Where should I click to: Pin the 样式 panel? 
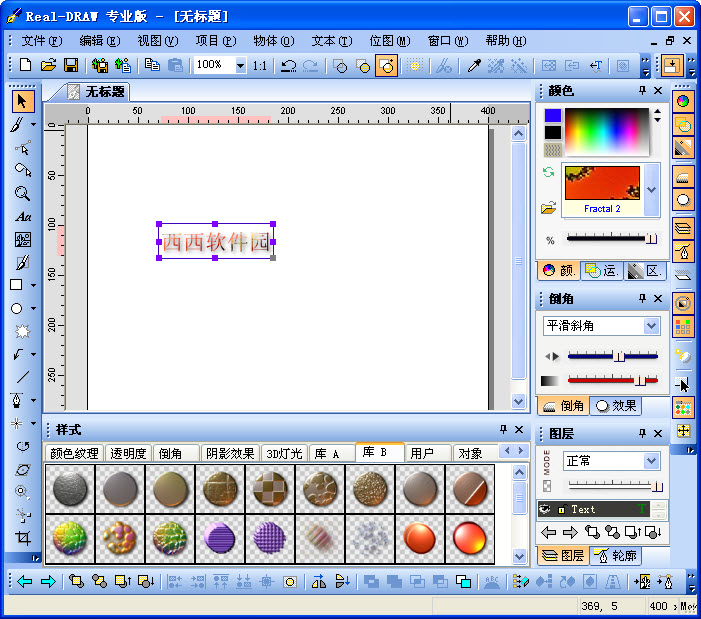(503, 430)
